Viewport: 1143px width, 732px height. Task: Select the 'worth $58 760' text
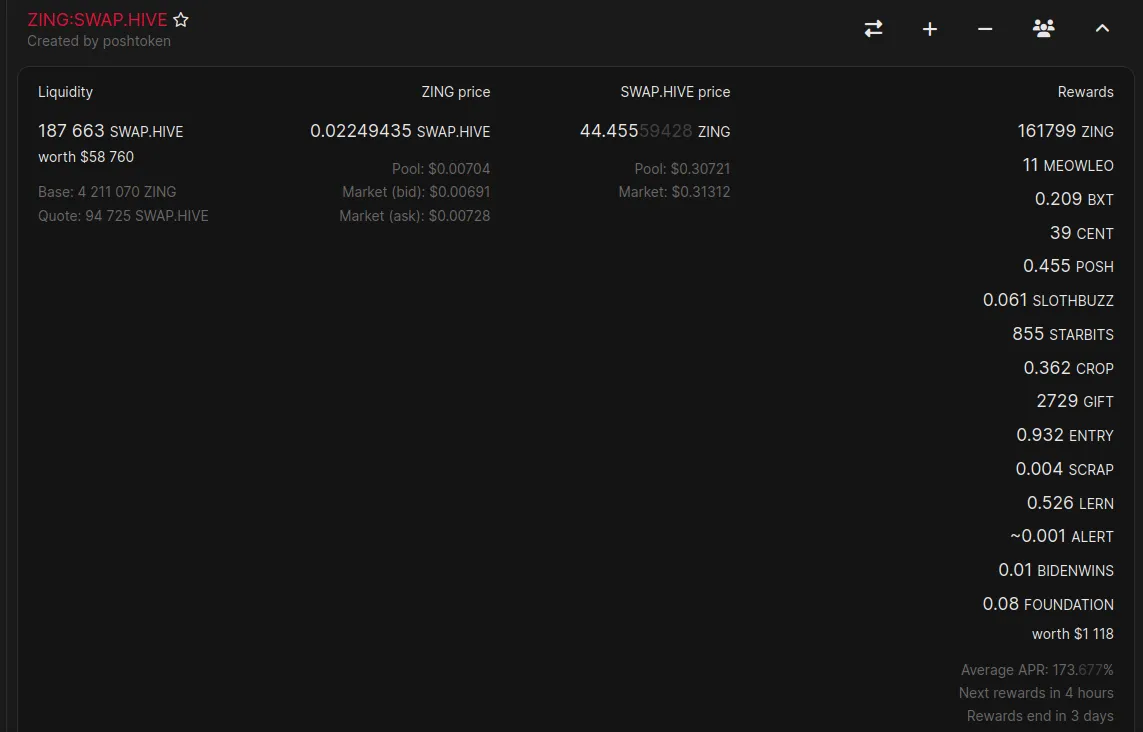tap(86, 157)
